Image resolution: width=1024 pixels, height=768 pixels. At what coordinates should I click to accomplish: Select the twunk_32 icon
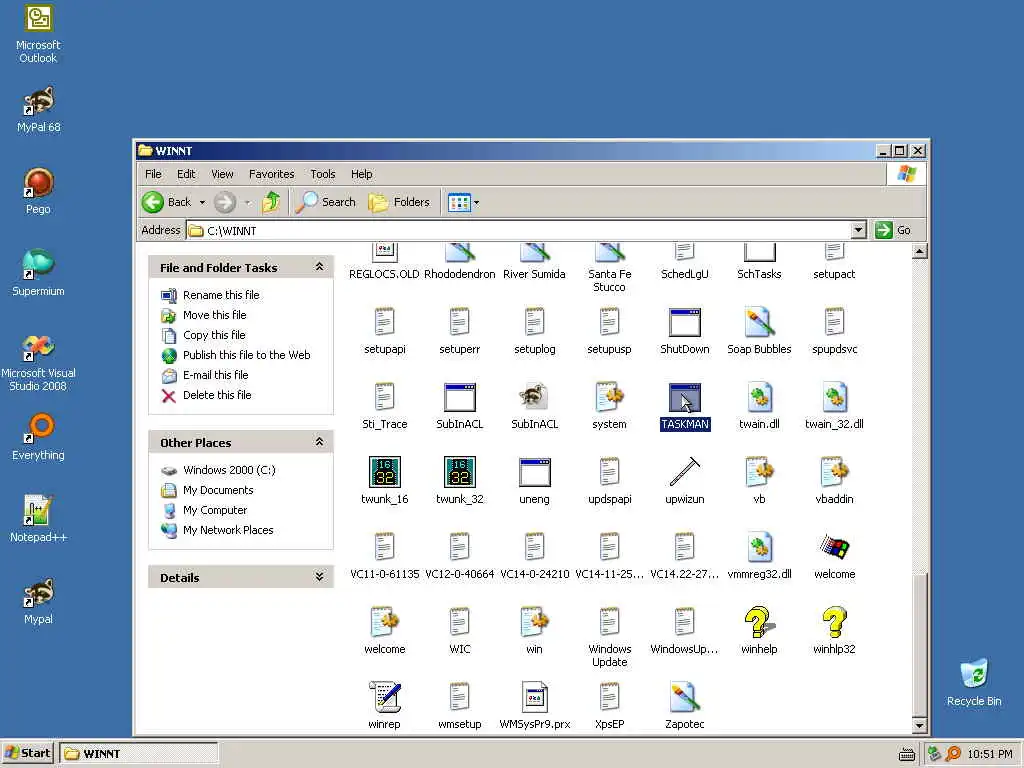[460, 472]
